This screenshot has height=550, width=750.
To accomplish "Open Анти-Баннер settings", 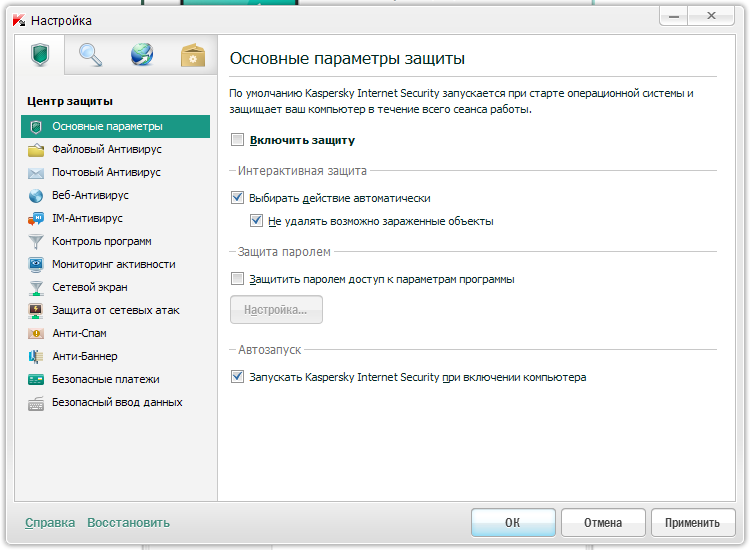I will [x=115, y=356].
